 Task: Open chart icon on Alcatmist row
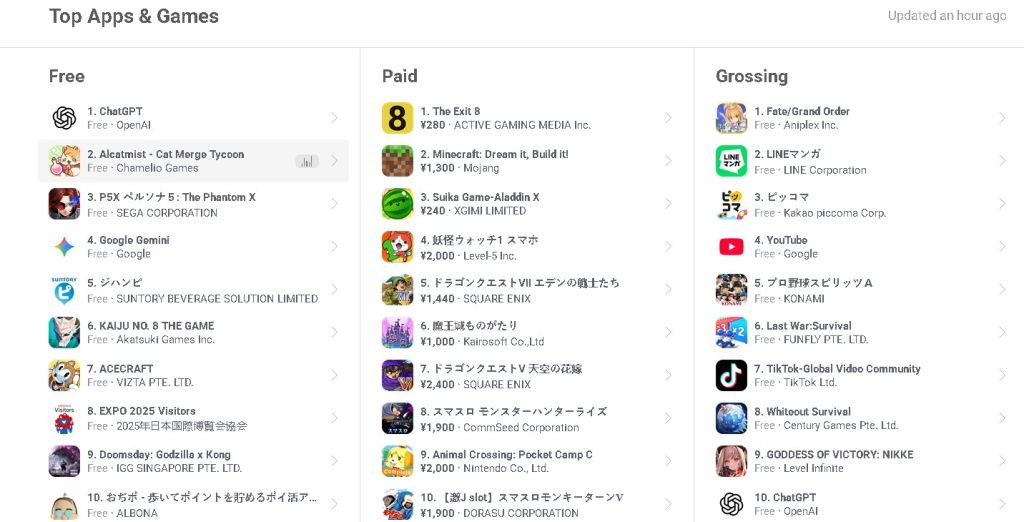[x=307, y=161]
